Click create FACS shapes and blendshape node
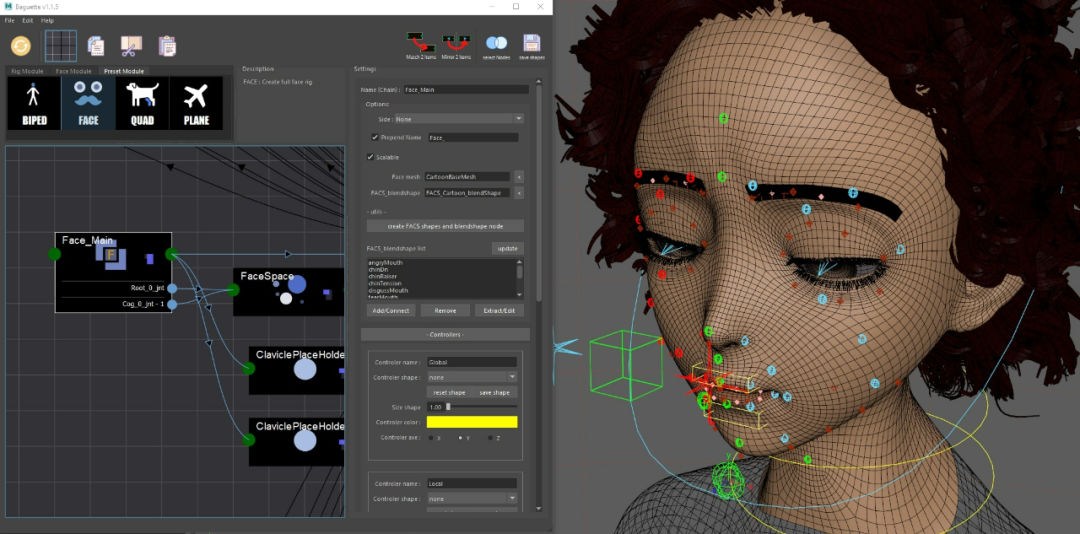This screenshot has height=534, width=1080. 445,226
